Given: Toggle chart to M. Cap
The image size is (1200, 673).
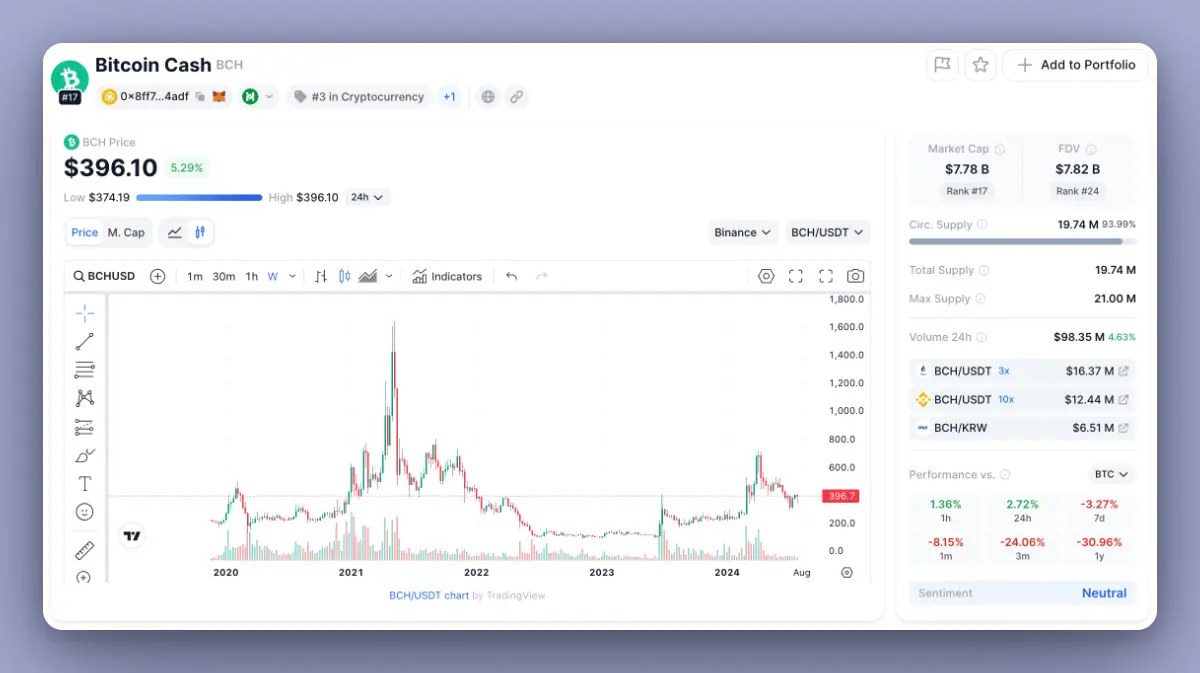Looking at the screenshot, I should tap(126, 232).
